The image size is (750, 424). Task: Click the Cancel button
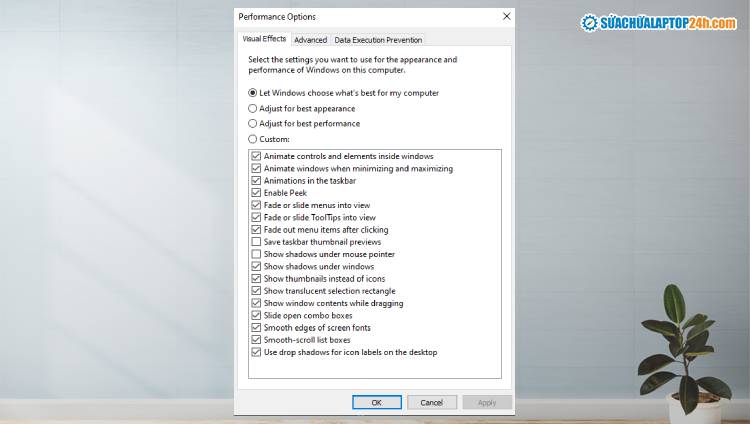(x=432, y=402)
